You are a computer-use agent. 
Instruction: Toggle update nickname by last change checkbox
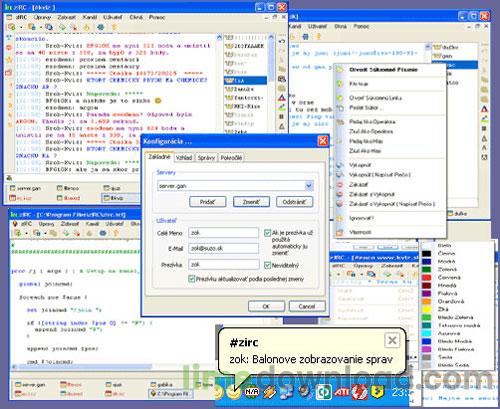(192, 279)
